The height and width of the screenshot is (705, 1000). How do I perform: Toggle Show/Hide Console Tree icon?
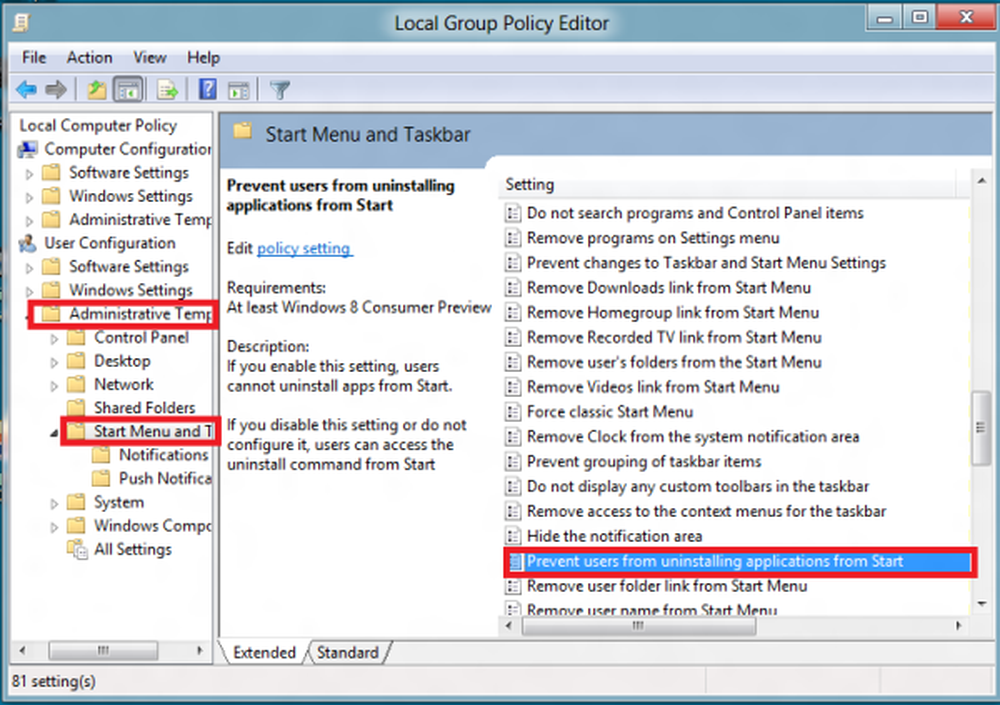point(128,90)
